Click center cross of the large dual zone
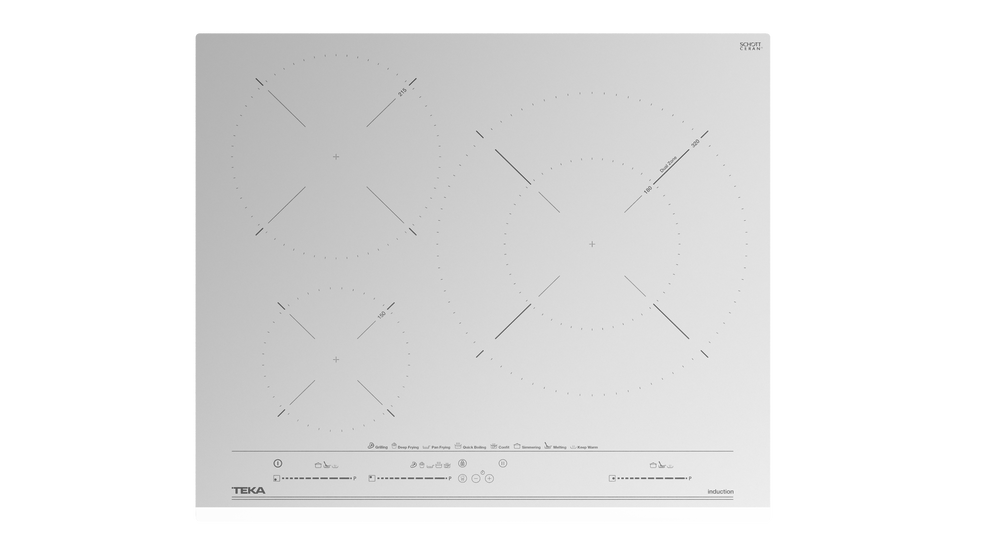985x554 pixels. click(592, 243)
